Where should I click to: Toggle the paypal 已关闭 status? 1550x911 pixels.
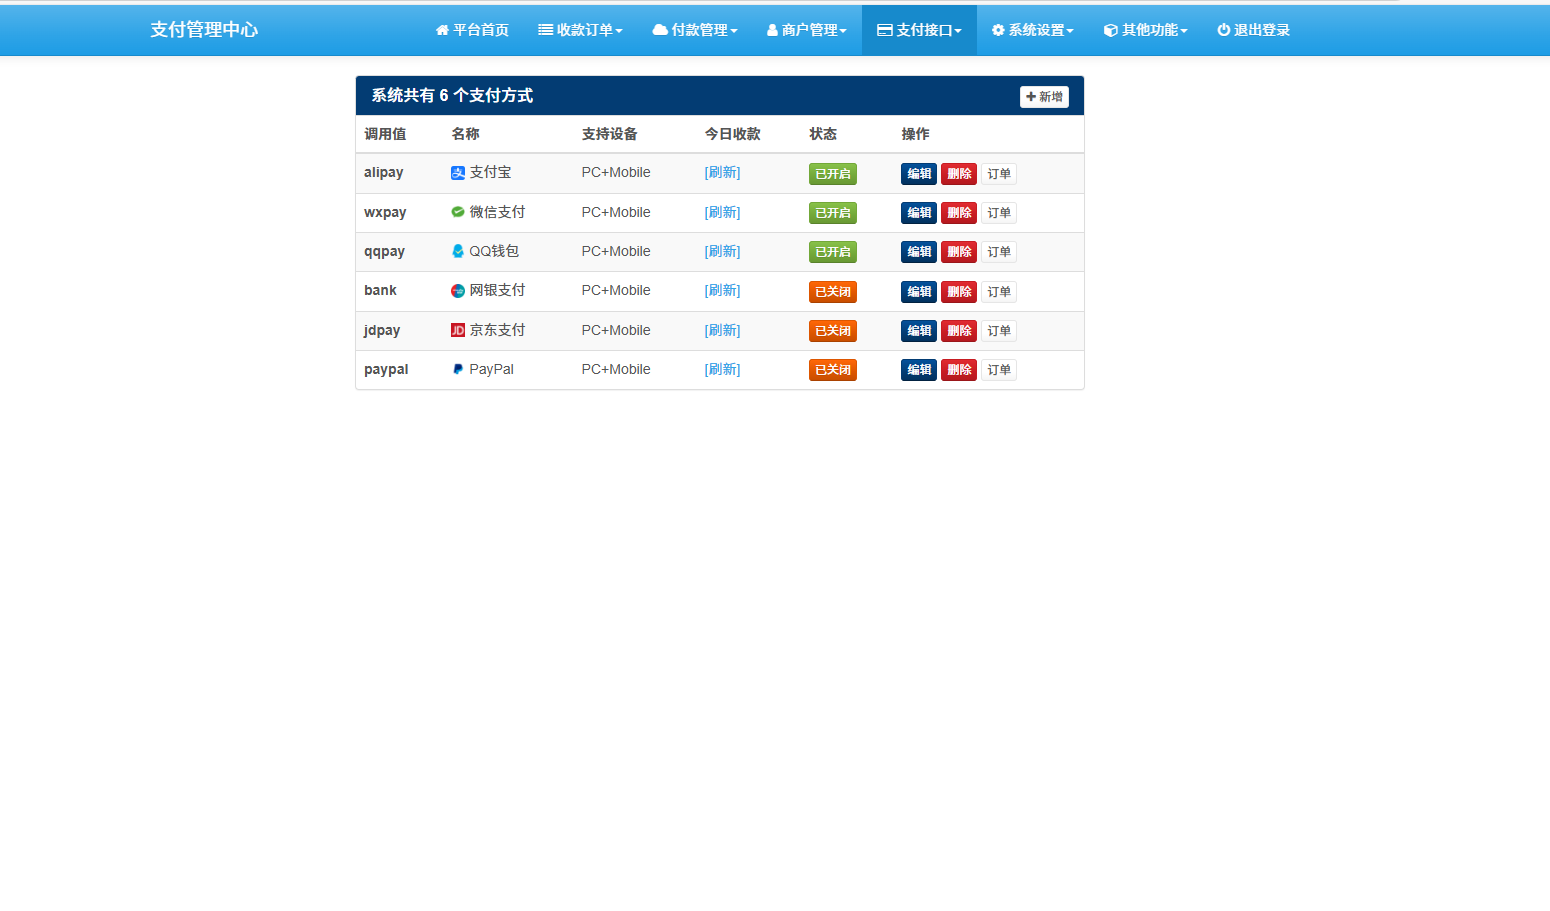pyautogui.click(x=833, y=370)
